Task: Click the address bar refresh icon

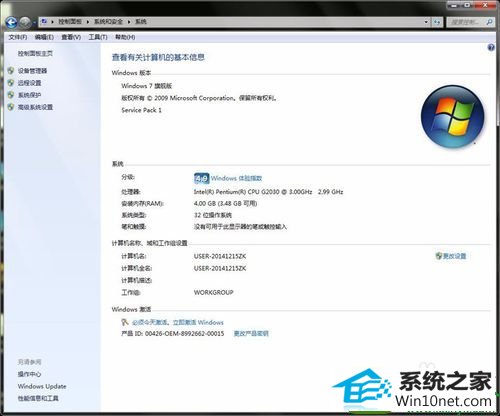Action: pos(437,22)
